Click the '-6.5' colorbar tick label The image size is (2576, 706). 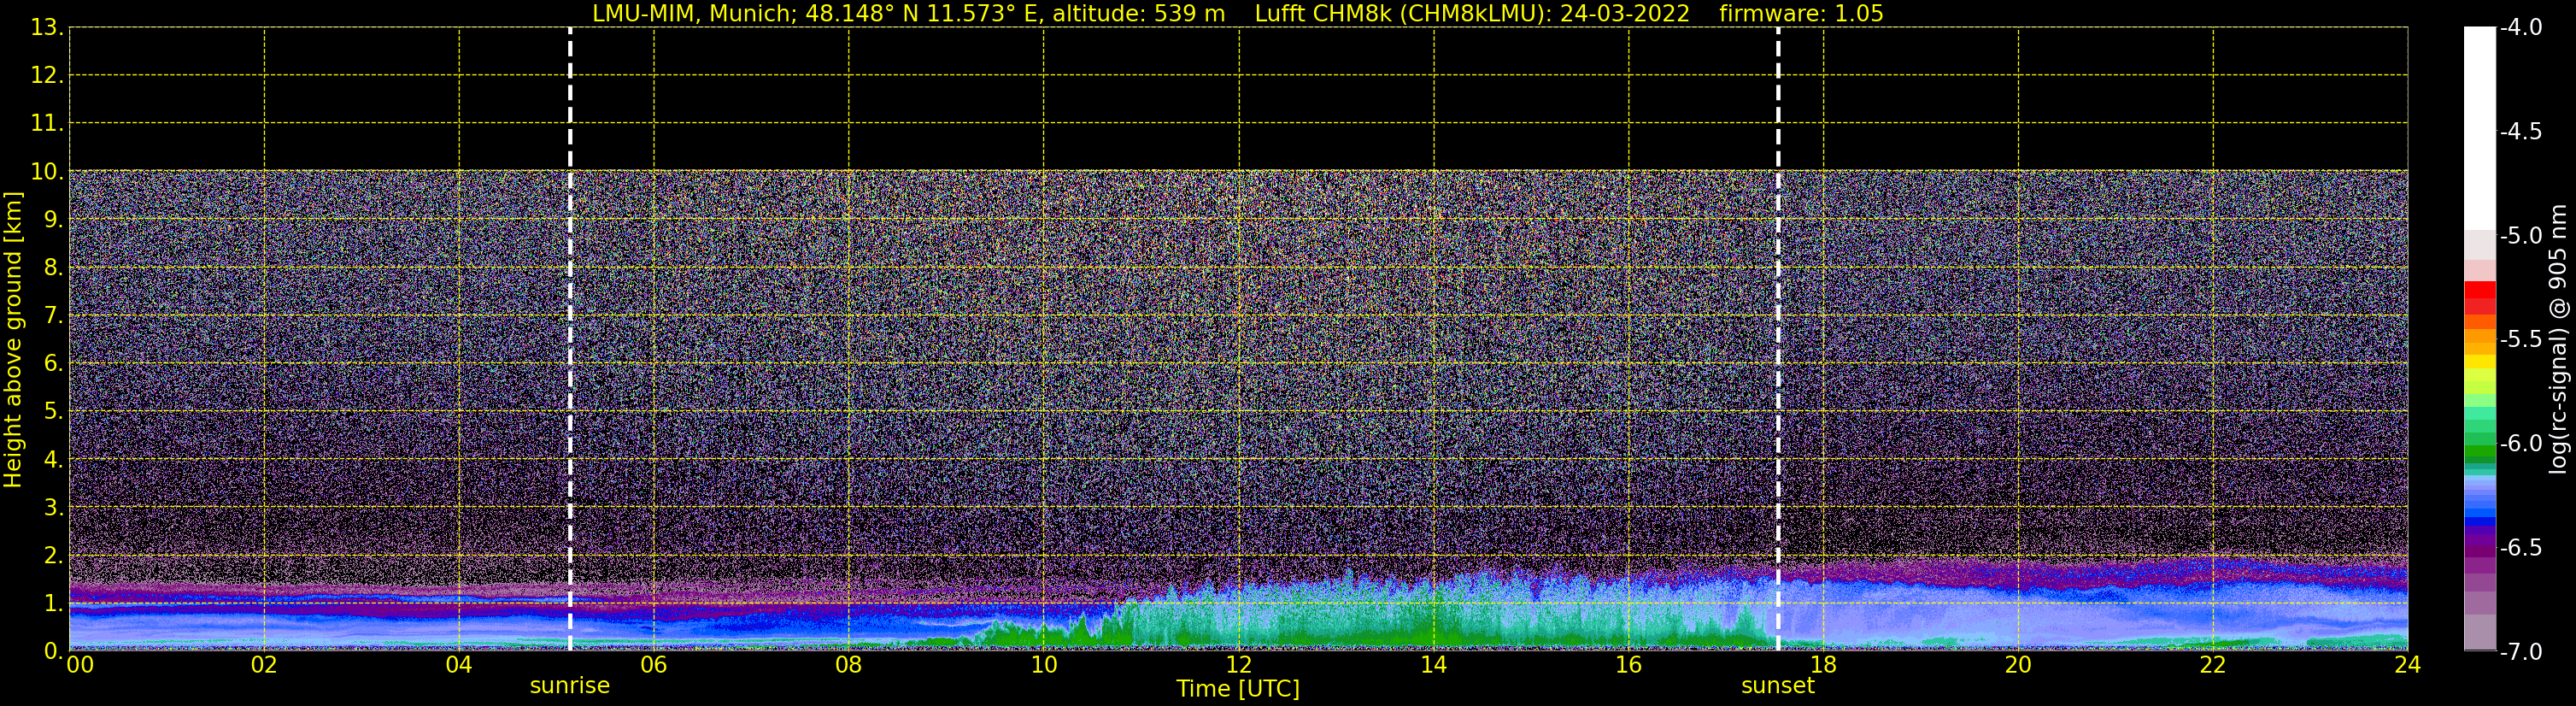click(x=2520, y=548)
